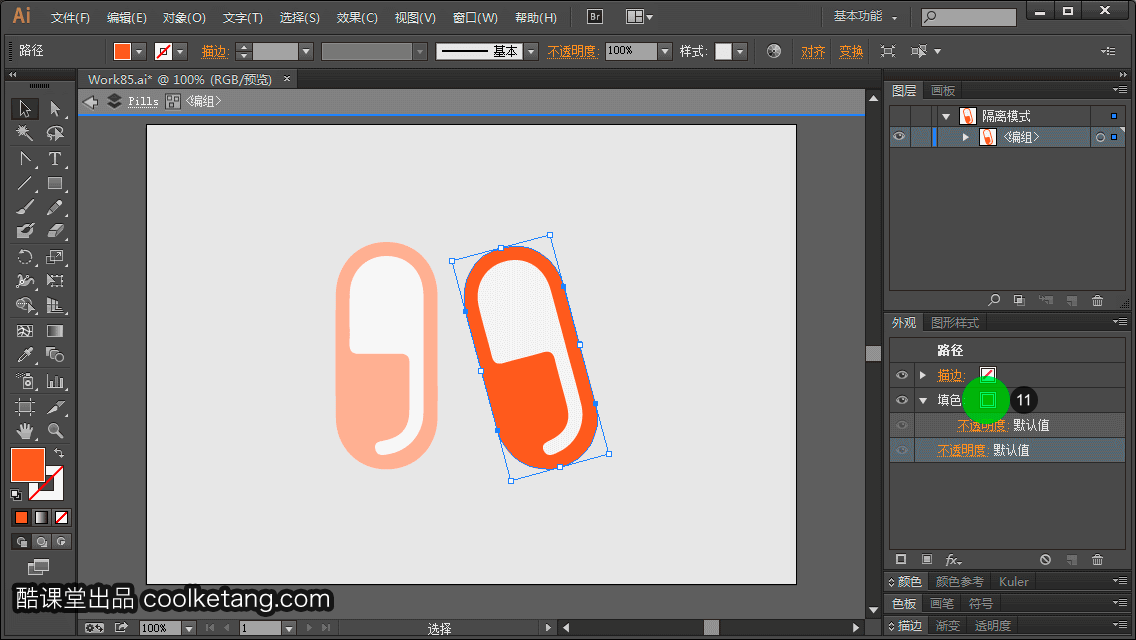Select the Type tool
Viewport: 1136px width, 640px height.
click(55, 158)
